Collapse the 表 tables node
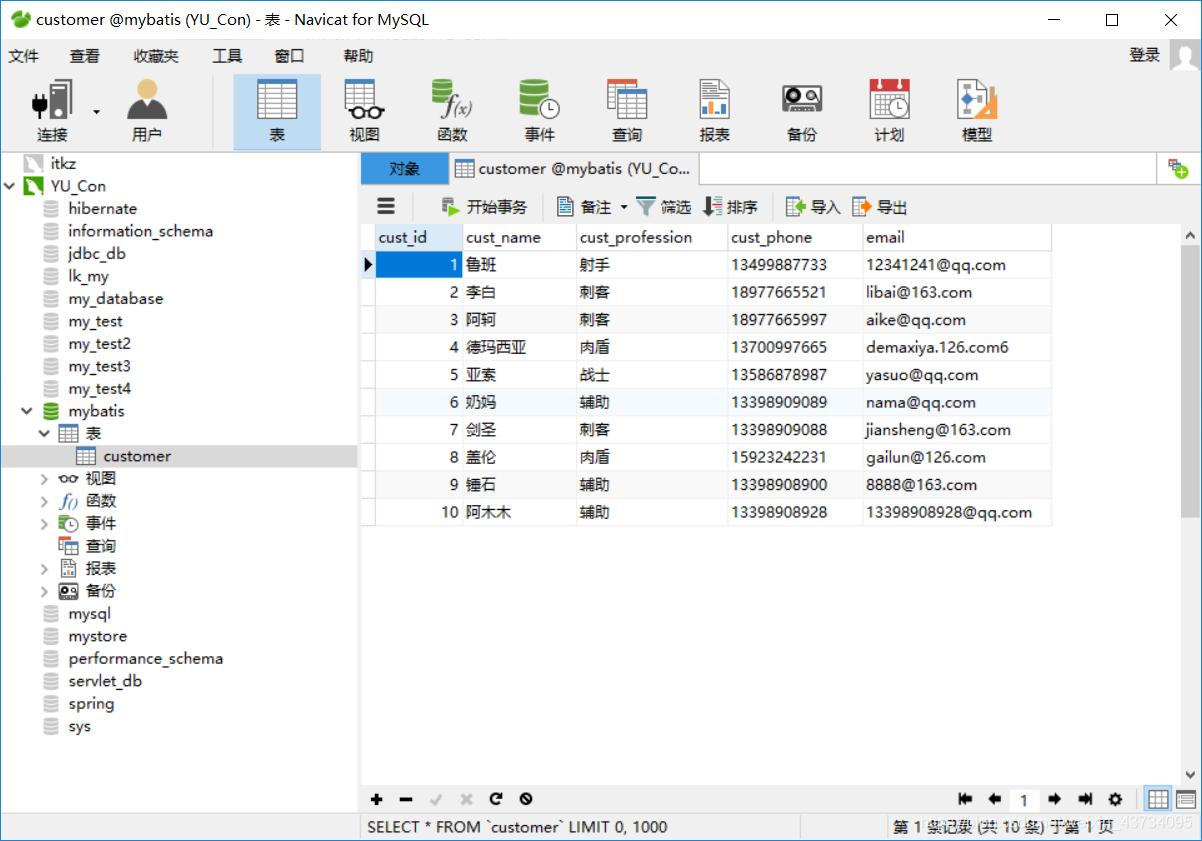The image size is (1202, 841). coord(44,433)
